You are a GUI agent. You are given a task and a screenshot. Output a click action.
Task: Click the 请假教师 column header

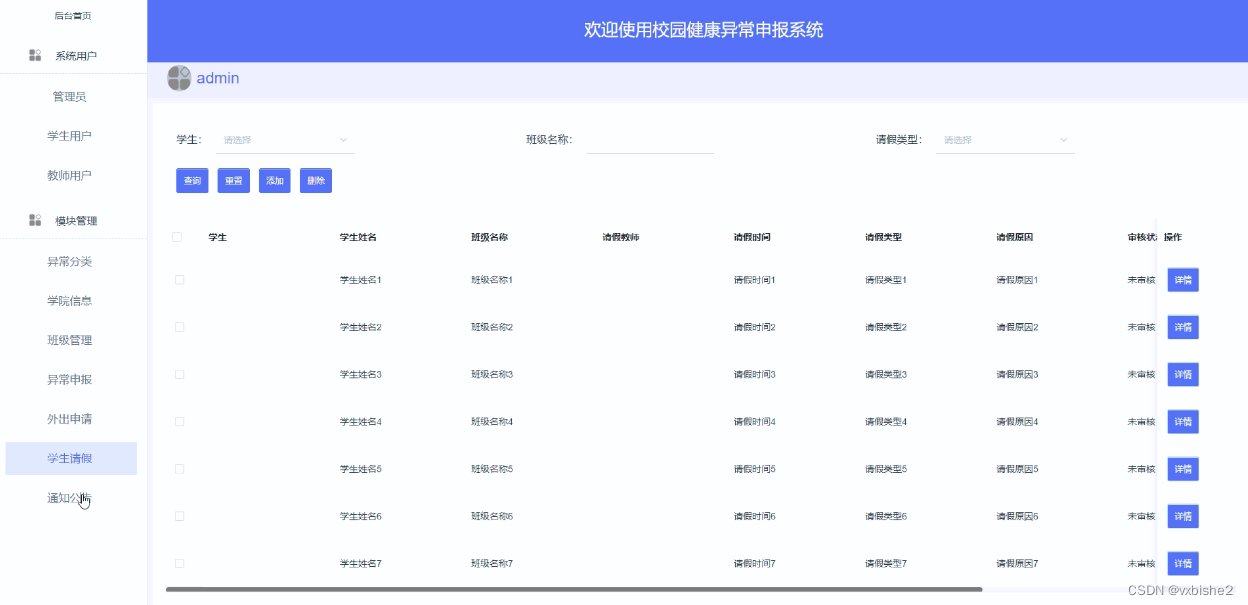[621, 237]
